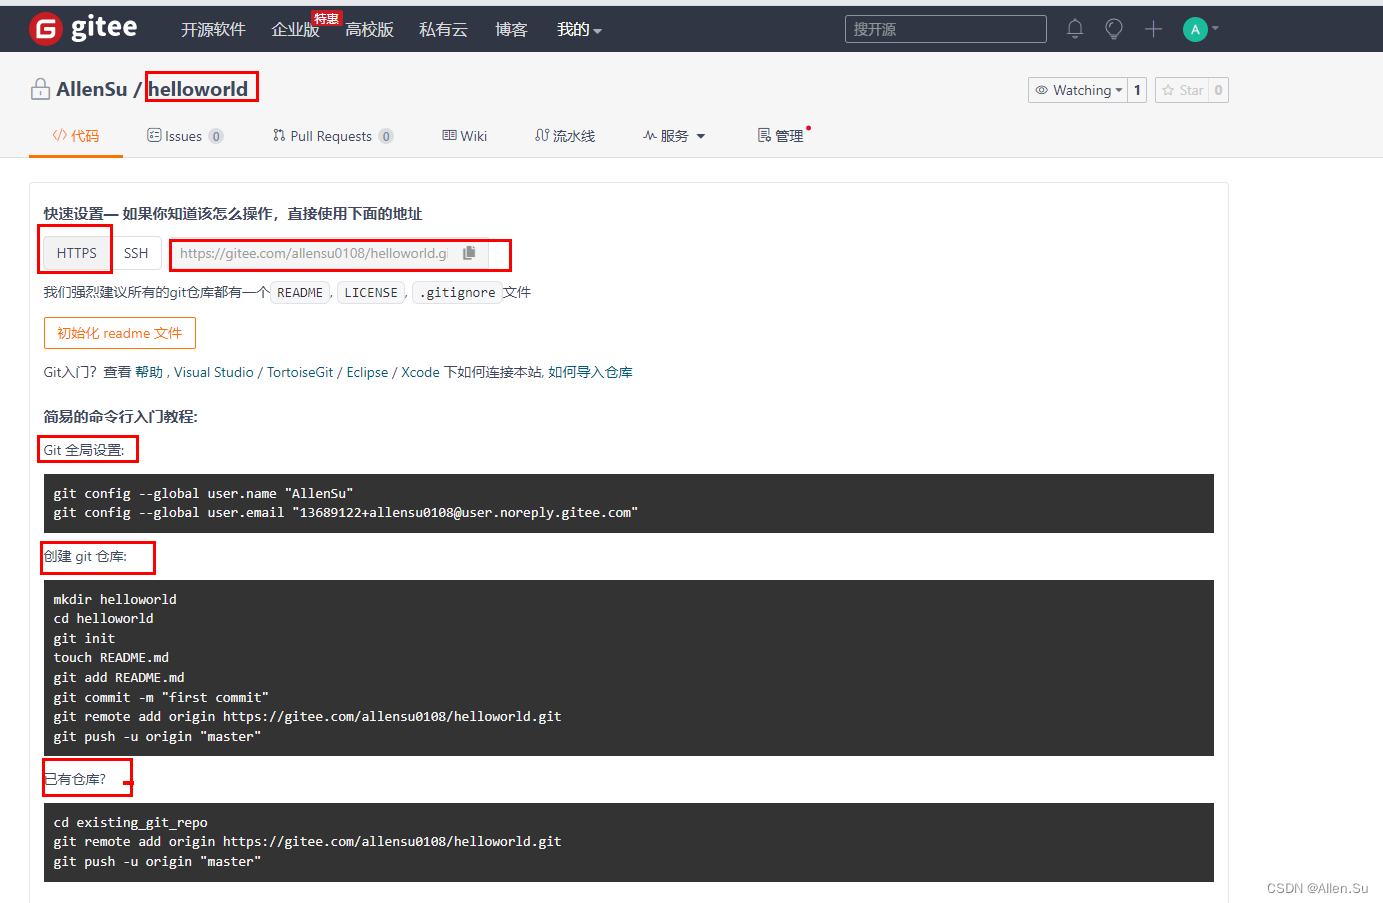Star the repository
1383x903 pixels.
tap(1182, 90)
